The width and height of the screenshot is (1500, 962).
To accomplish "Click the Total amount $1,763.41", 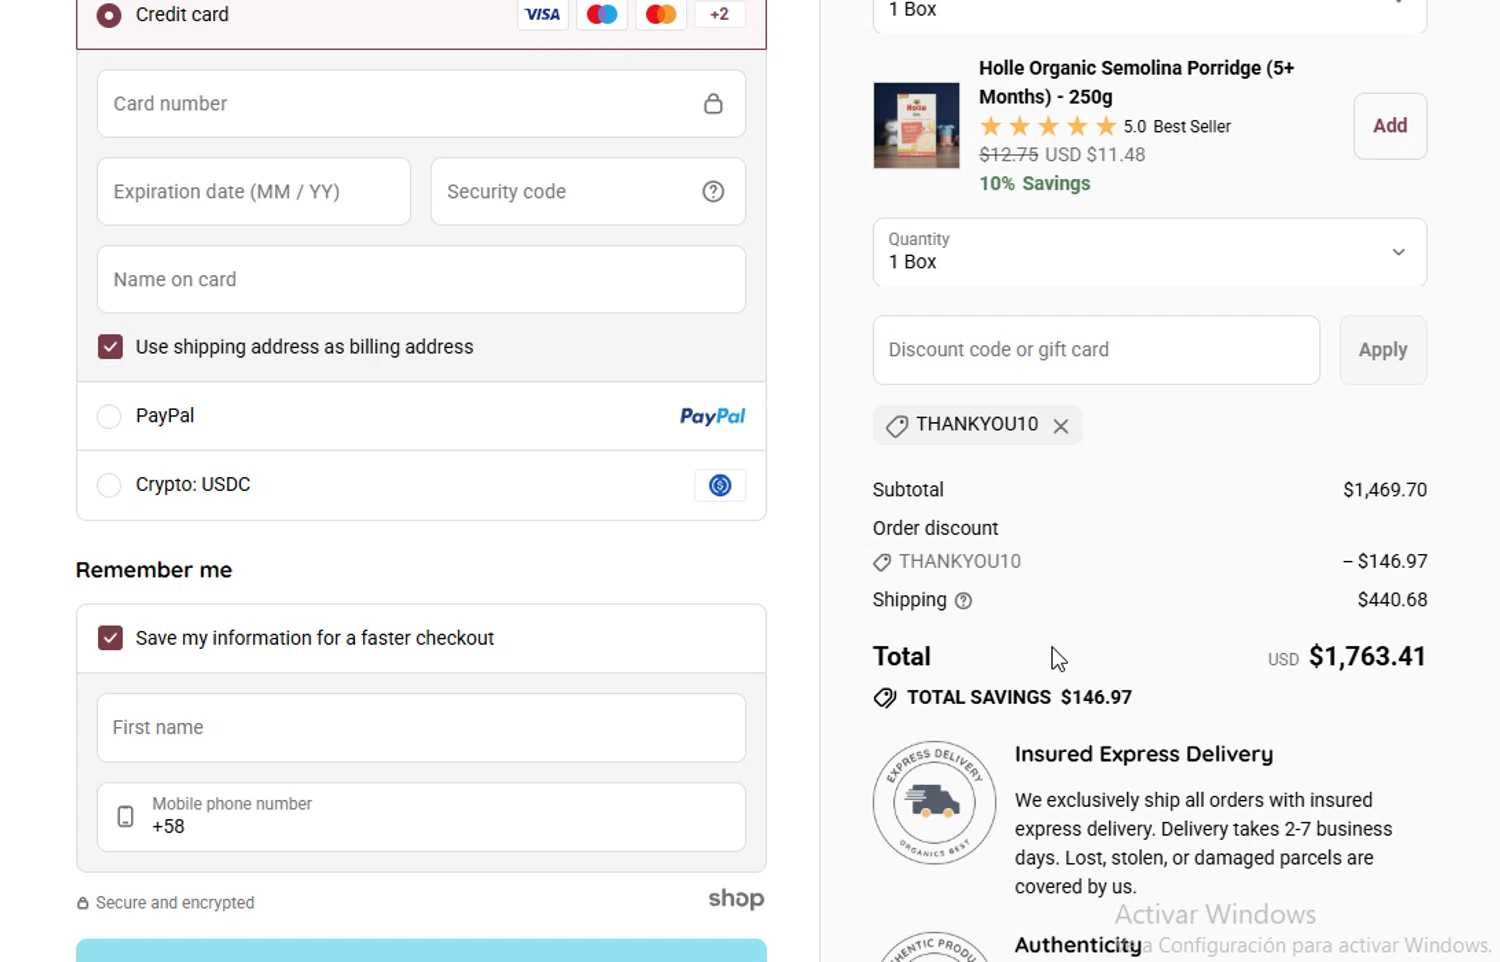I will tap(1367, 656).
